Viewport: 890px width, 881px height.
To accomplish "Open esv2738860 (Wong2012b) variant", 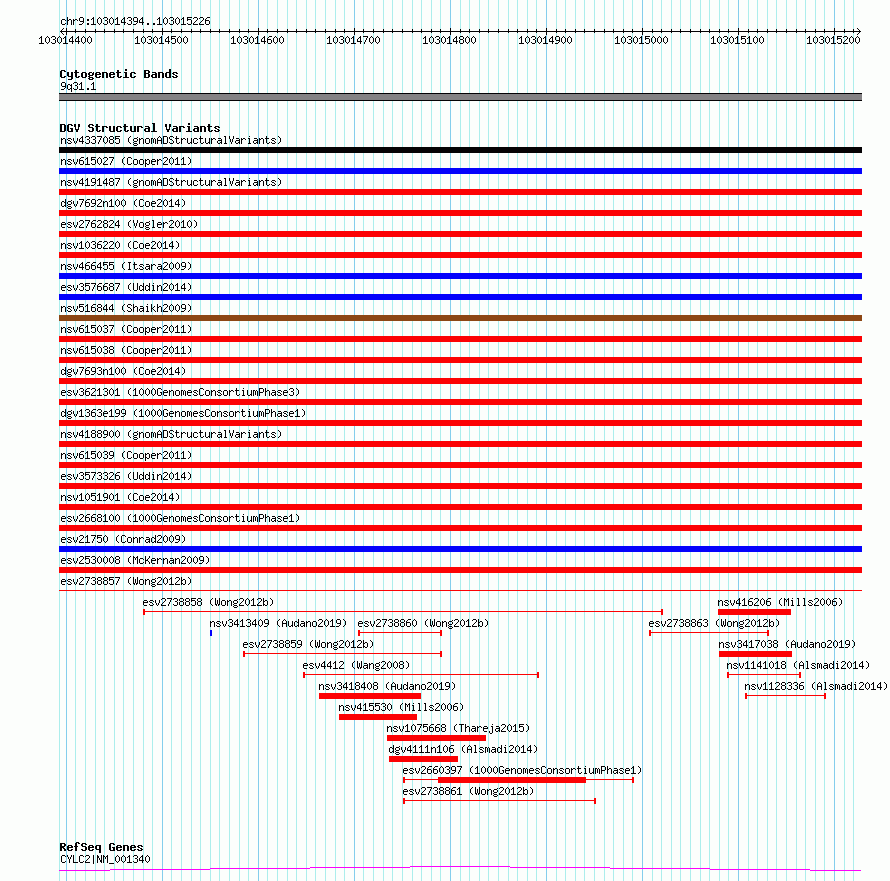I will (x=423, y=623).
